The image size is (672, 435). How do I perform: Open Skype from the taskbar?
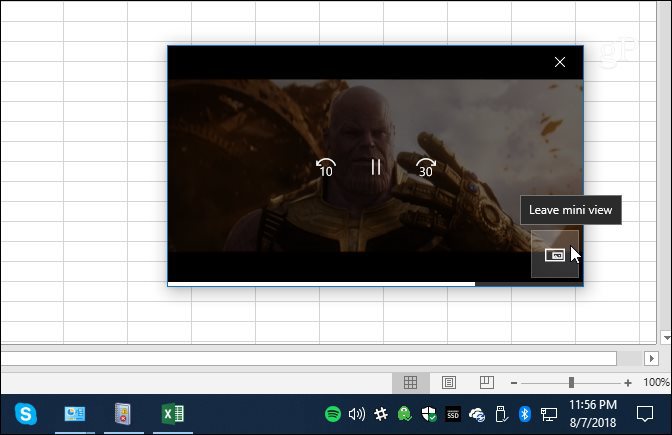tap(26, 414)
